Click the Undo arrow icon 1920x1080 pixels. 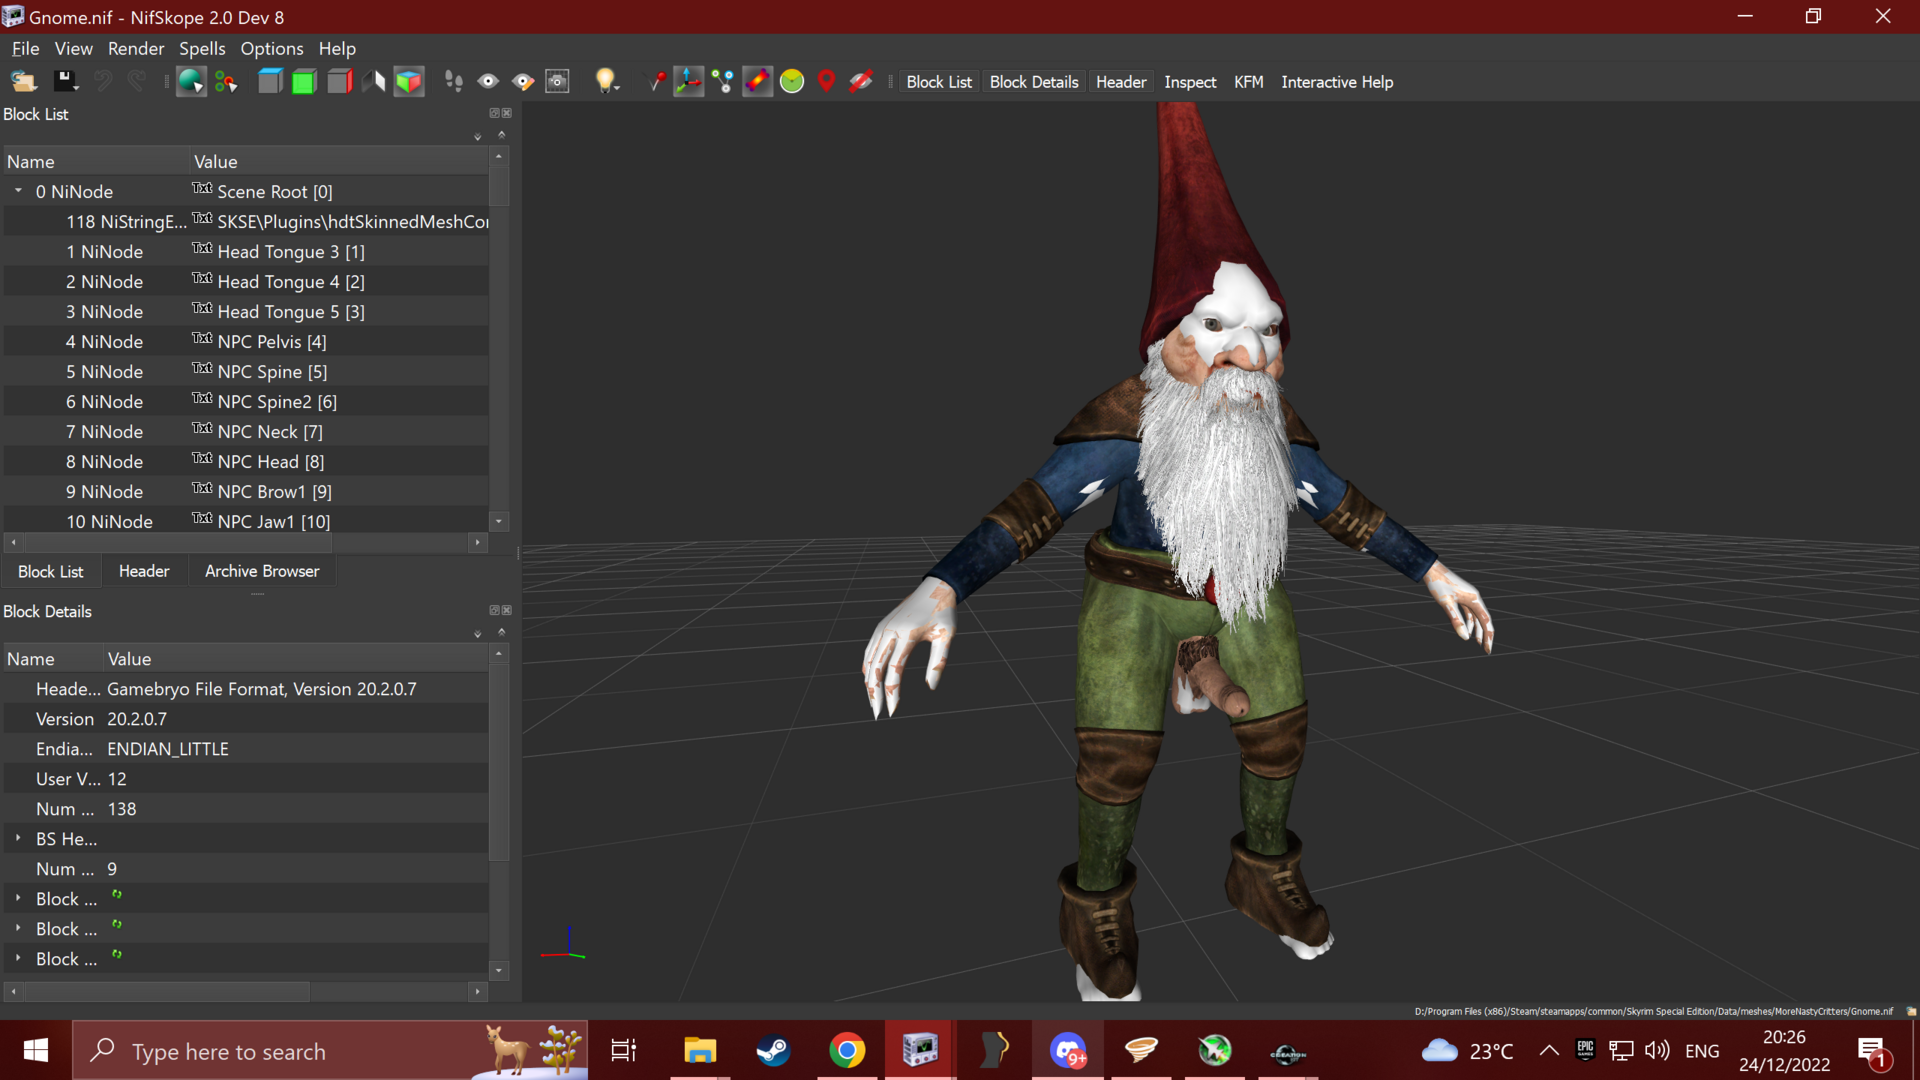(x=102, y=82)
